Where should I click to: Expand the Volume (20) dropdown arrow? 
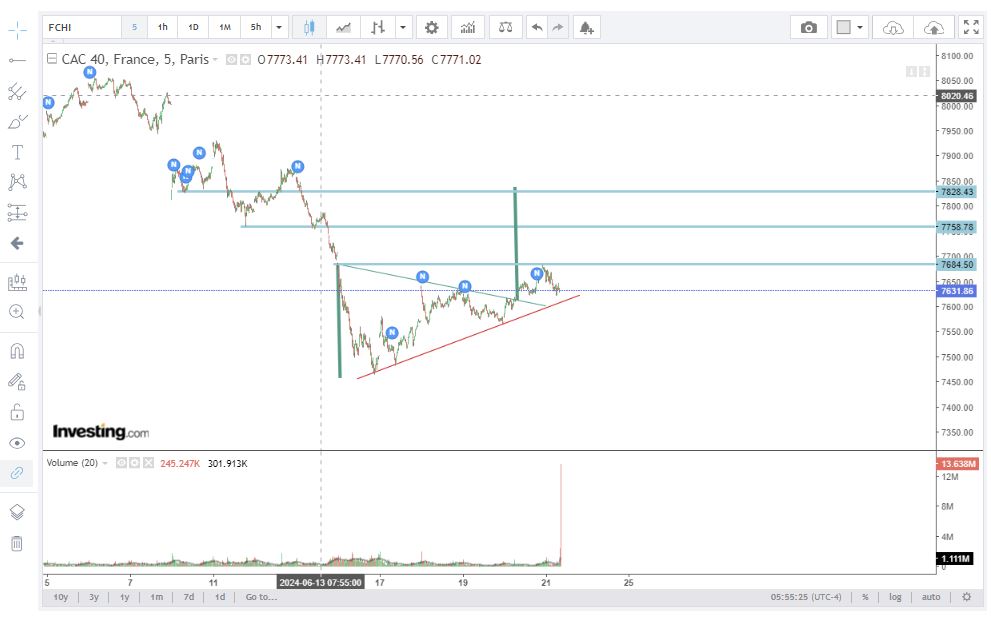click(x=105, y=463)
